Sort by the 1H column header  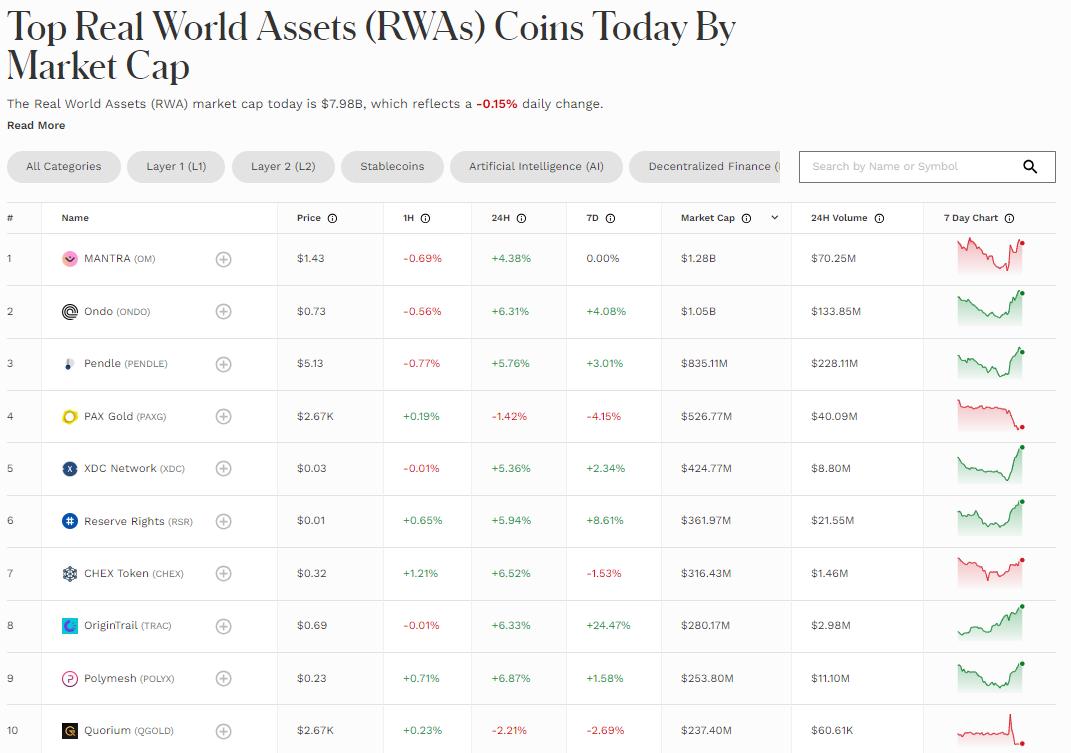408,218
